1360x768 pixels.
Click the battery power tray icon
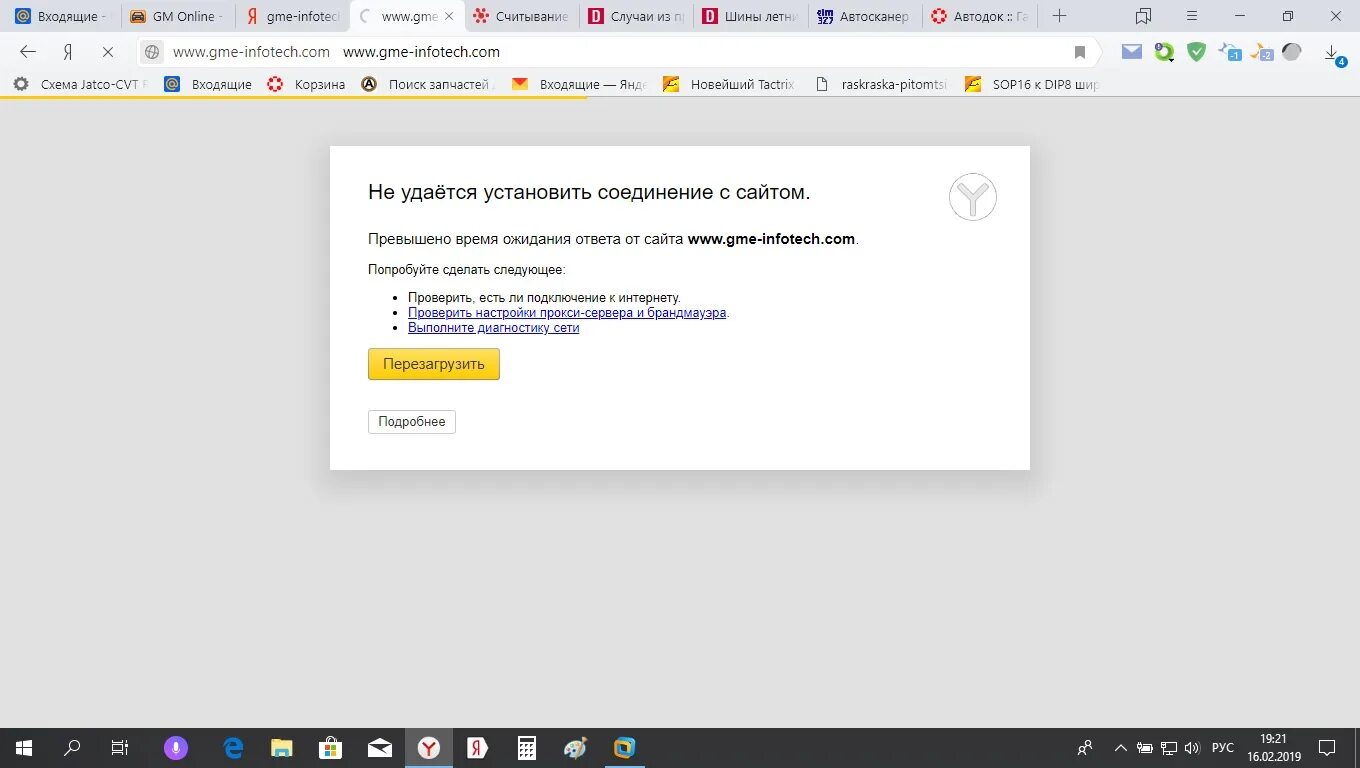1145,748
